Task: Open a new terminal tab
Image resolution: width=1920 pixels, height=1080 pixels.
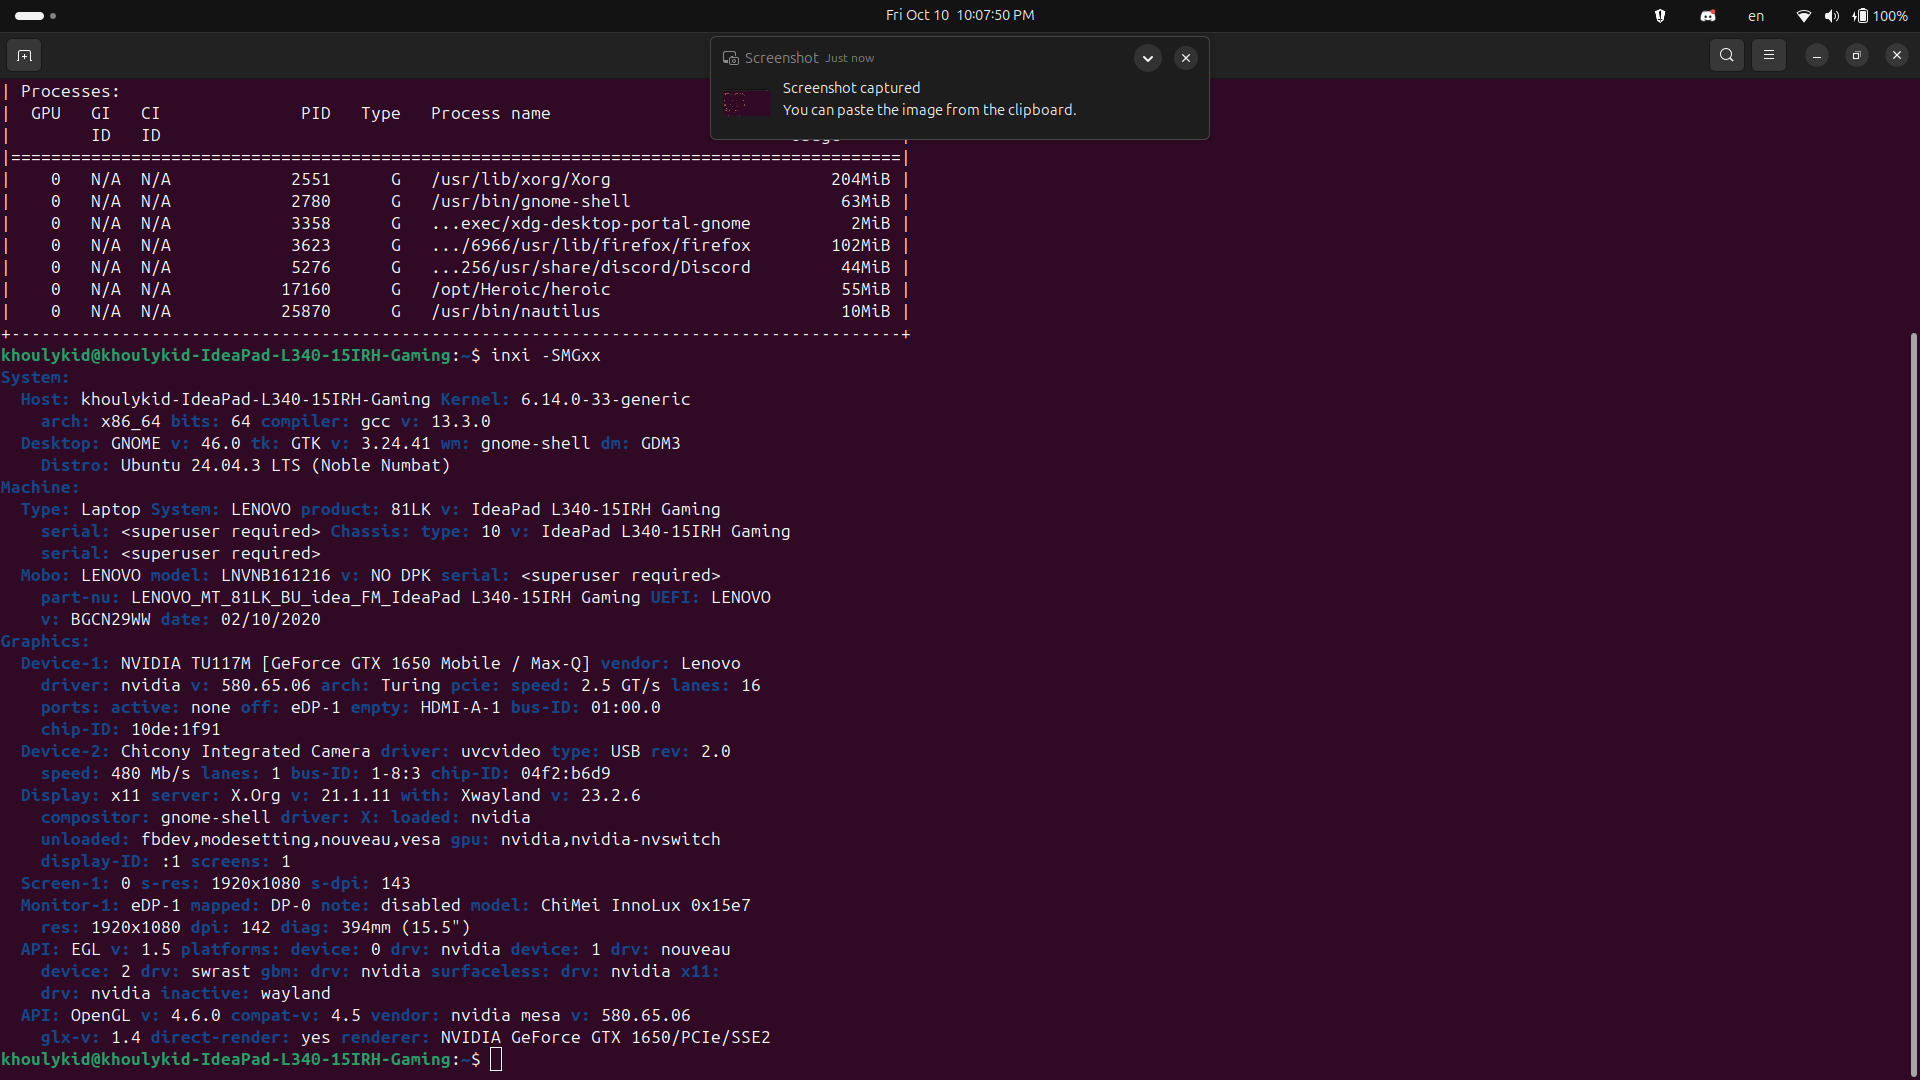Action: point(24,56)
